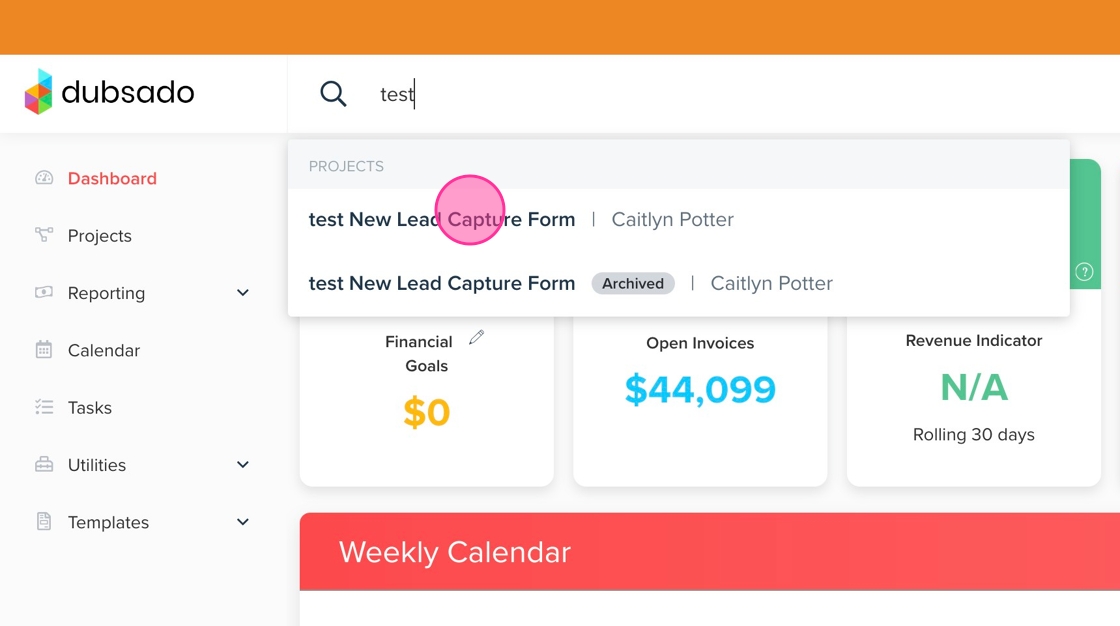Click the Projects workflow icon
Viewport: 1120px width, 626px height.
(44, 235)
